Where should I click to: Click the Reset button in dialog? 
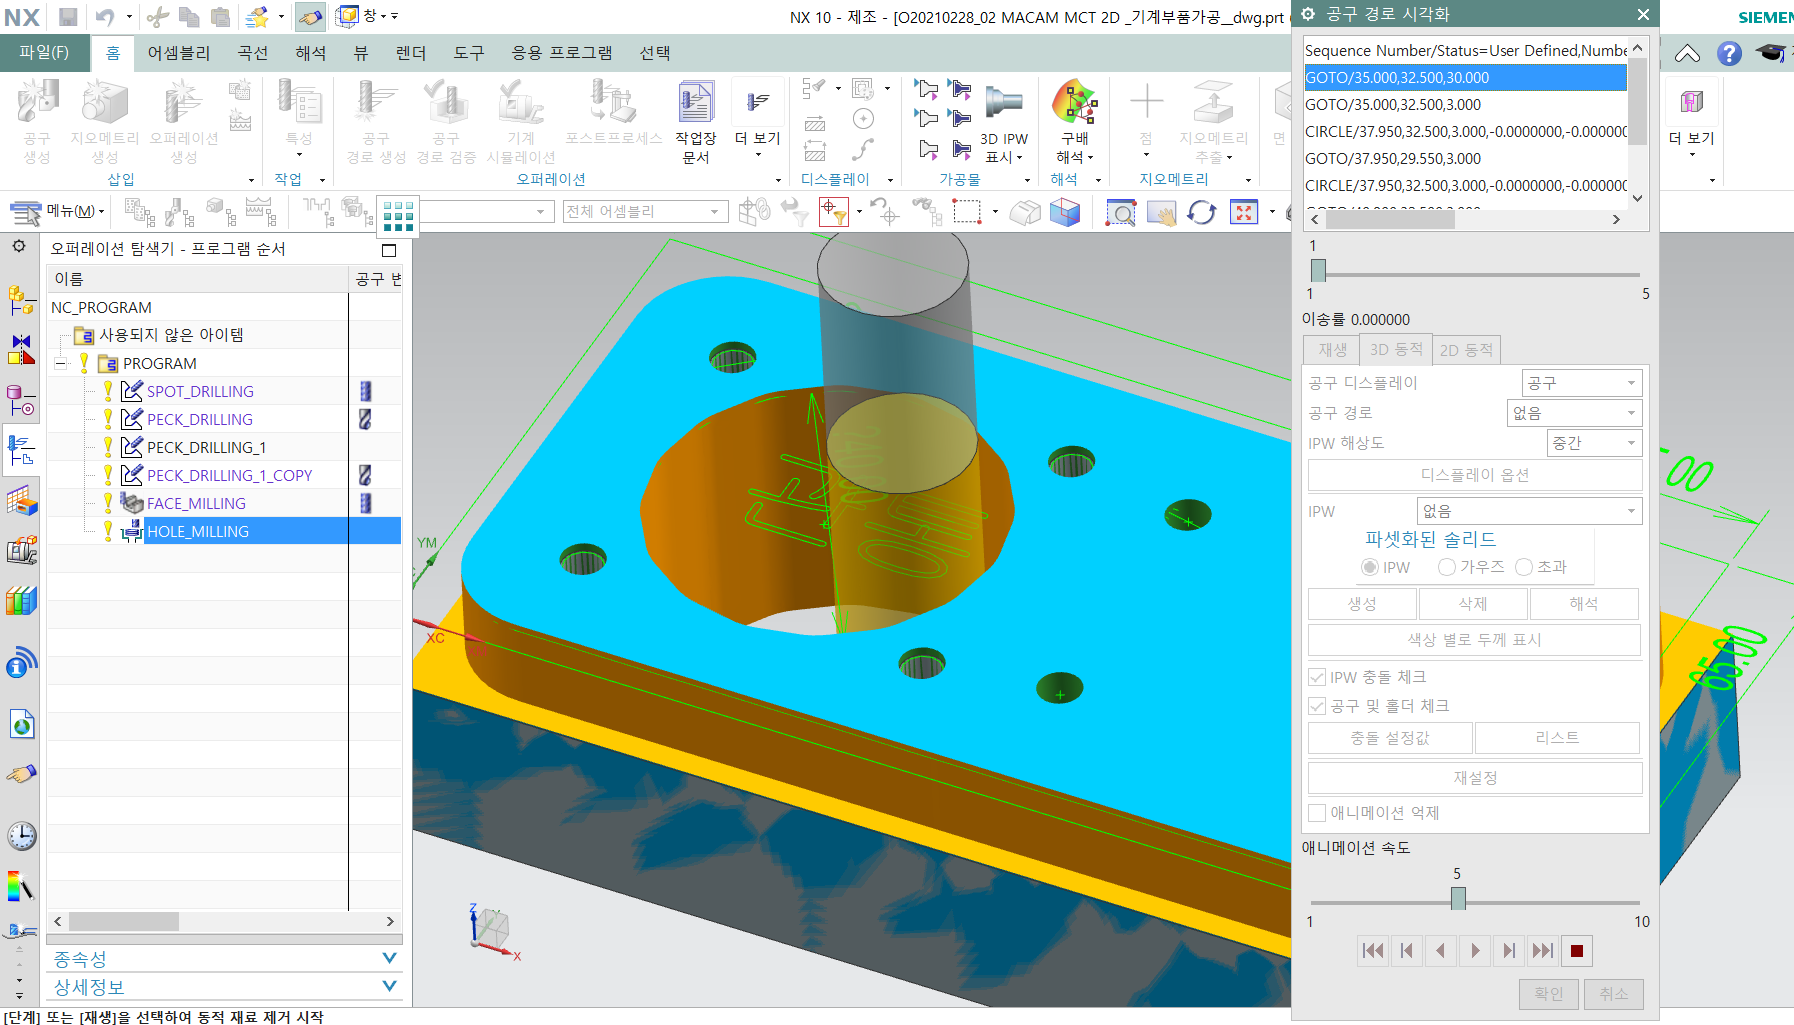click(x=1475, y=778)
